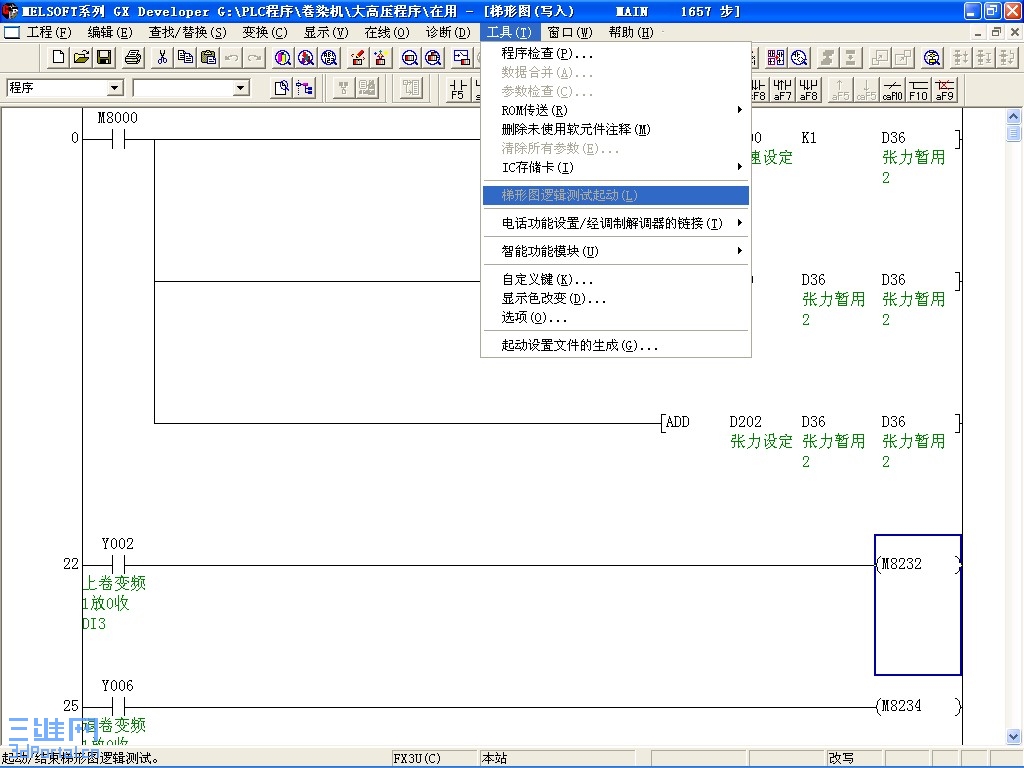Click the Copy icon

(x=185, y=57)
